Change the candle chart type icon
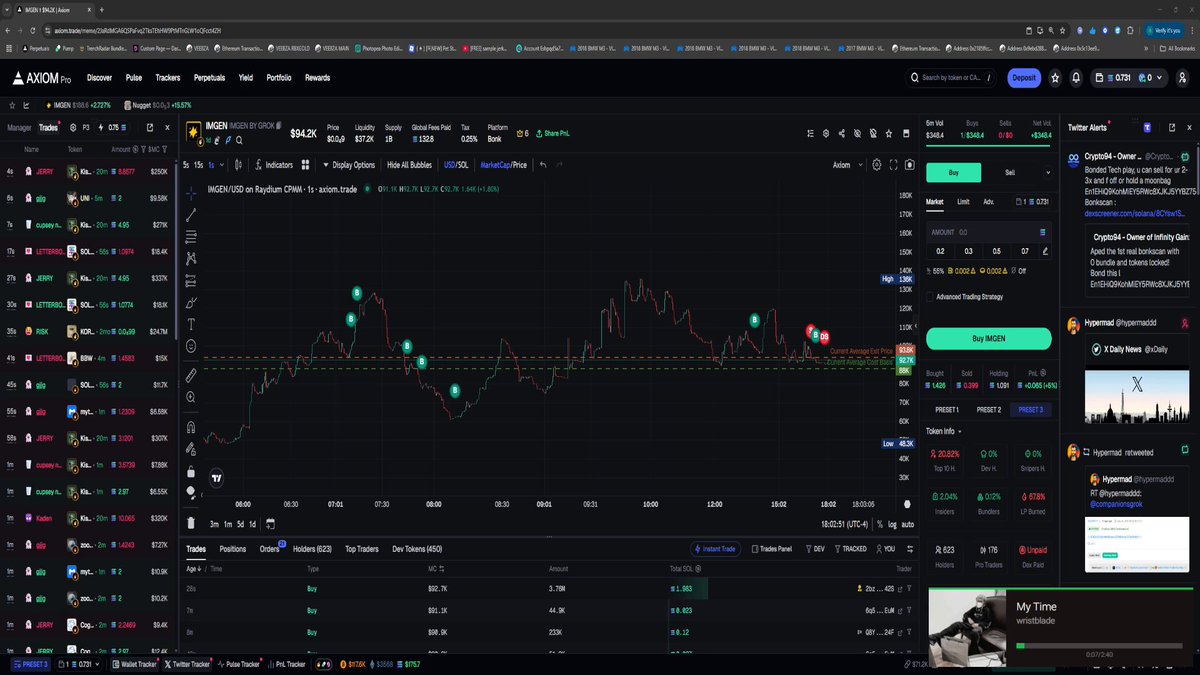The height and width of the screenshot is (675, 1200). click(x=237, y=165)
